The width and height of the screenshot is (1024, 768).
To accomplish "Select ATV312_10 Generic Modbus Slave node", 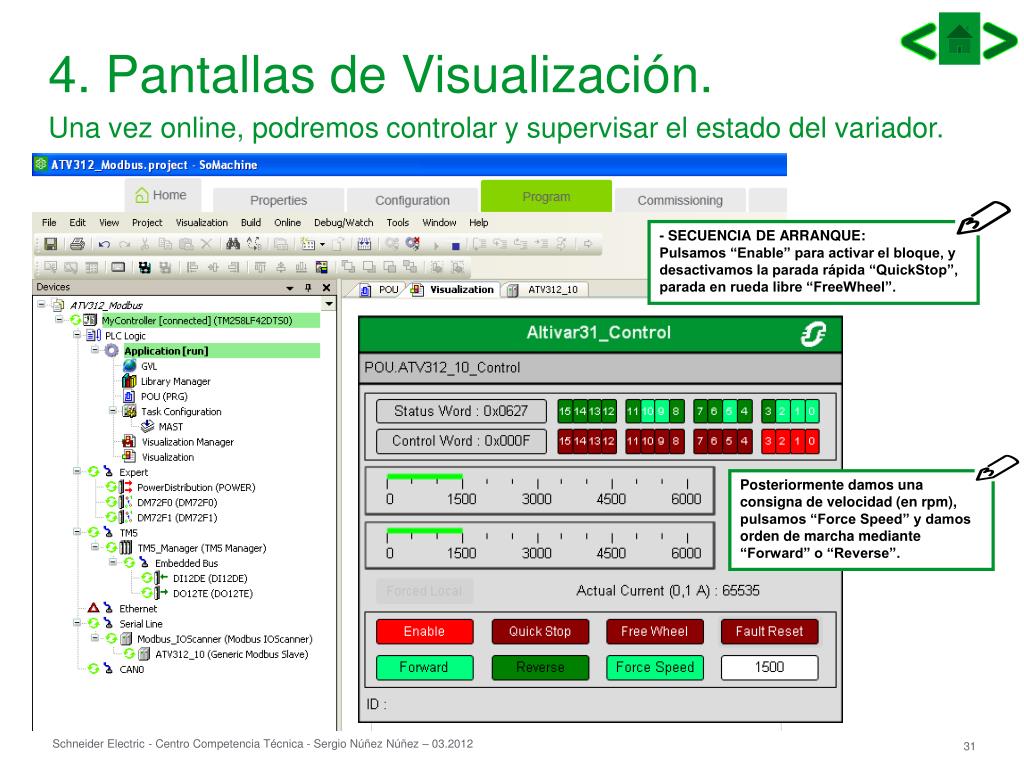I will tap(223, 654).
